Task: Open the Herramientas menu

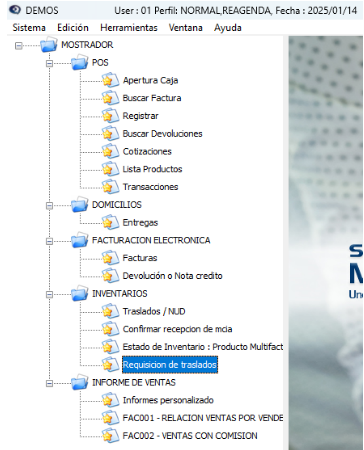Action: point(129,28)
